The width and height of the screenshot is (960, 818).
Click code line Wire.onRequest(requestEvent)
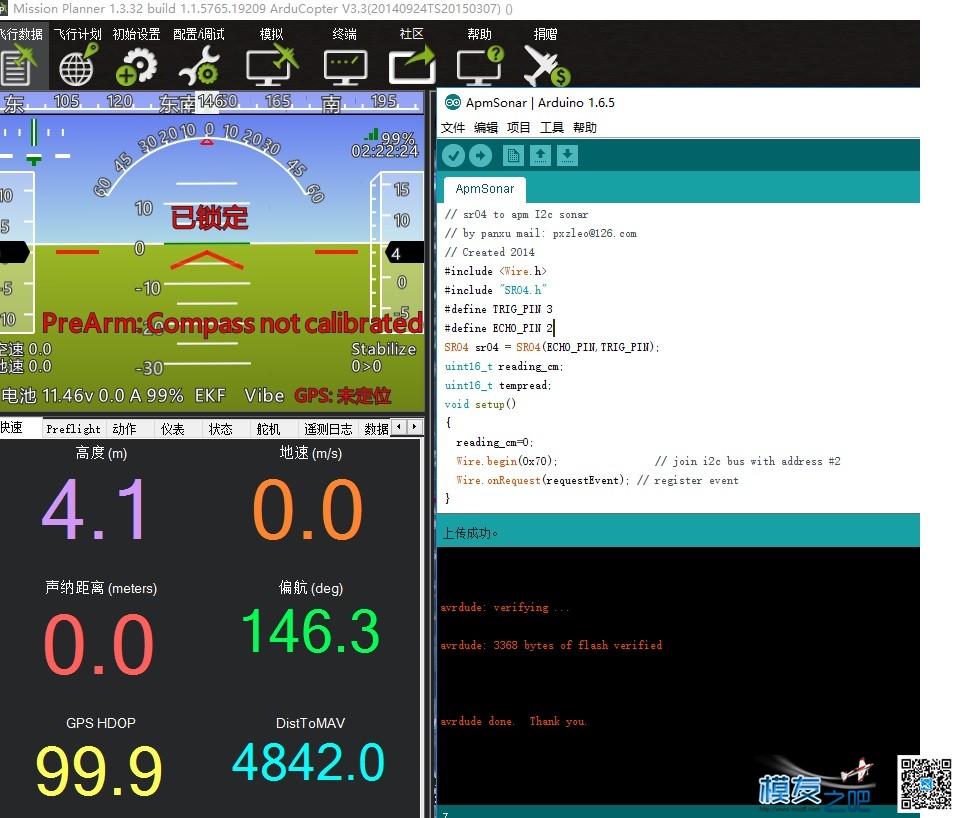542,481
